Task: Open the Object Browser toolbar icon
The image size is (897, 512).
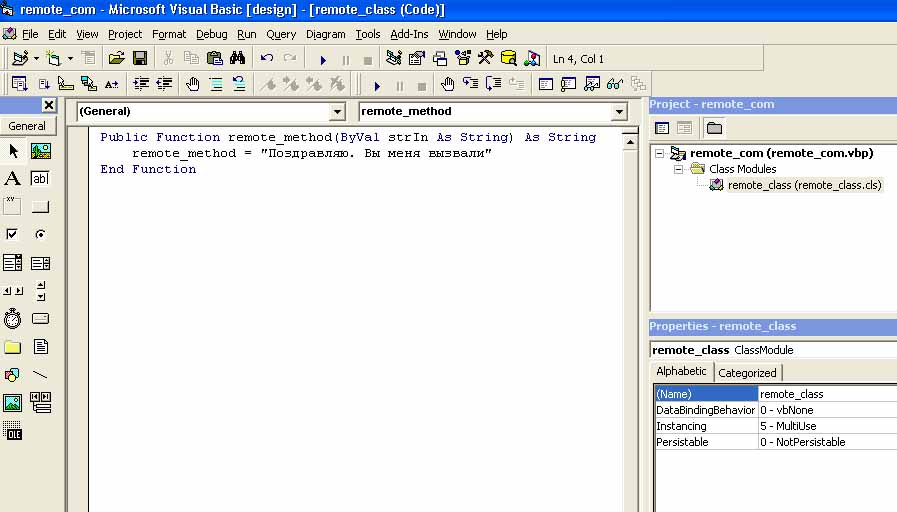Action: point(462,58)
